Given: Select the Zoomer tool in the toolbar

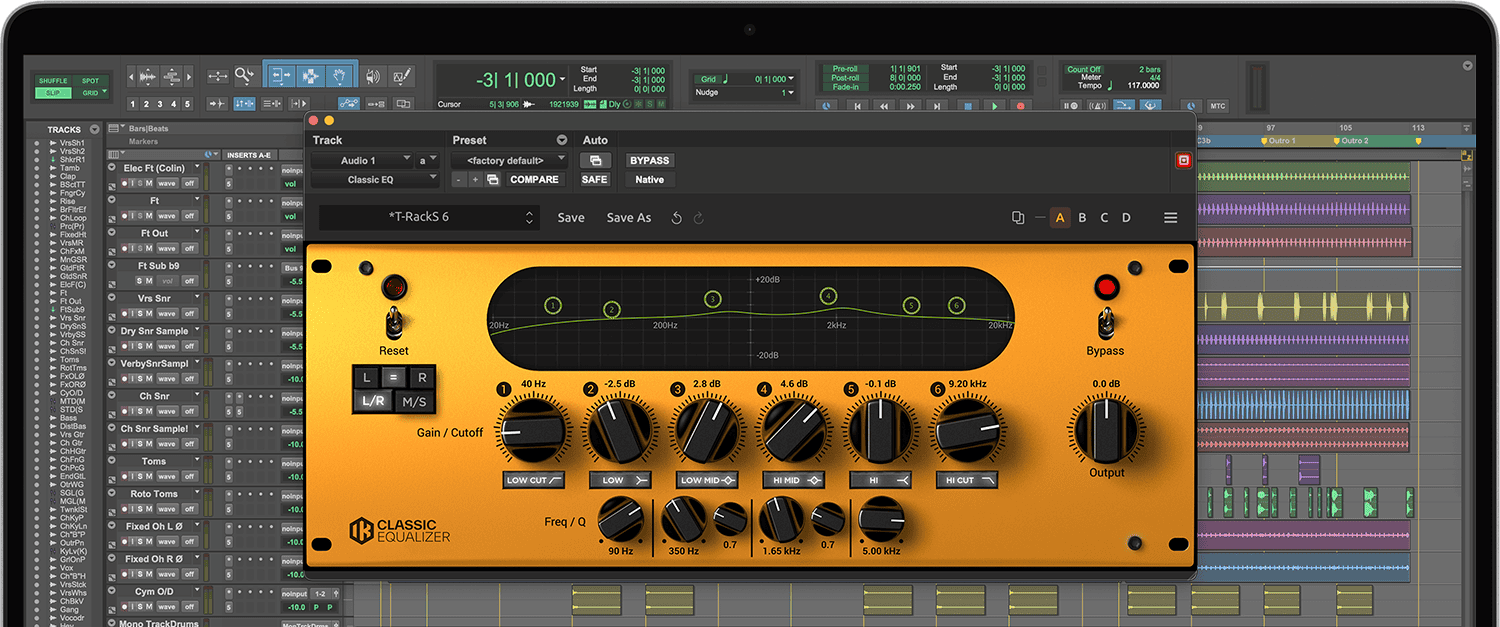Looking at the screenshot, I should point(244,76).
